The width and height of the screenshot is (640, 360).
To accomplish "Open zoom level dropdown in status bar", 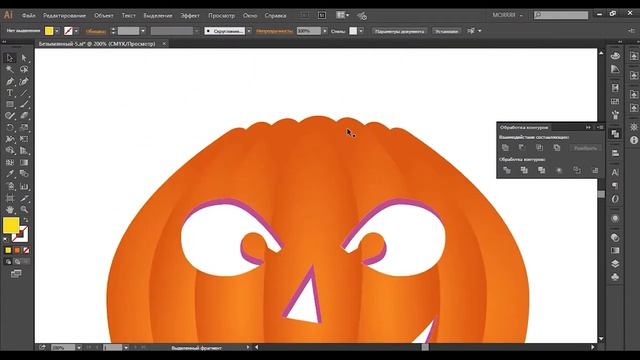I will (x=79, y=348).
